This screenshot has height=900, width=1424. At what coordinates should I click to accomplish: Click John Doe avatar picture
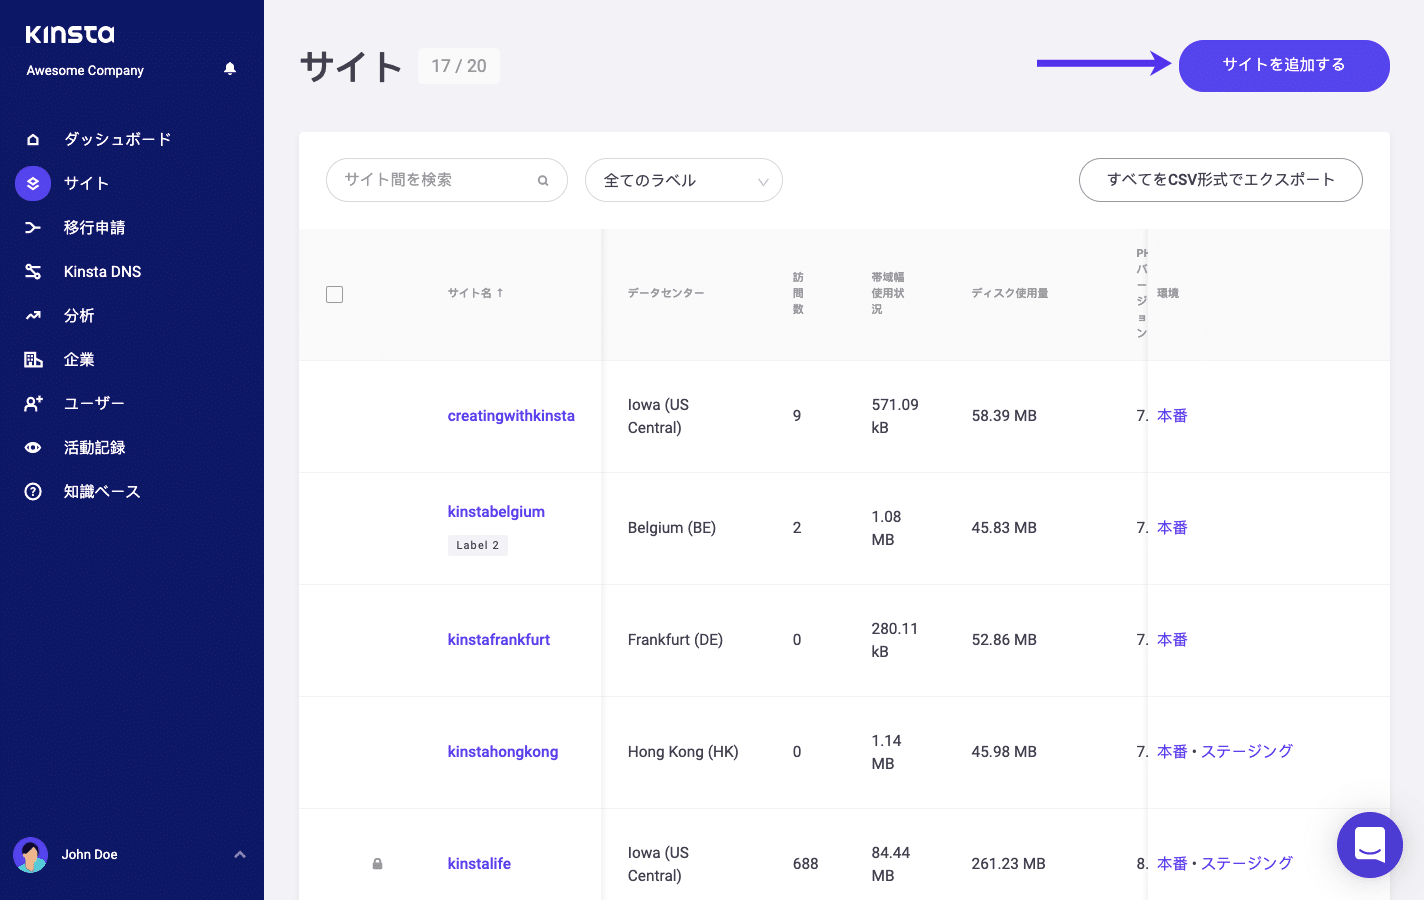(30, 855)
